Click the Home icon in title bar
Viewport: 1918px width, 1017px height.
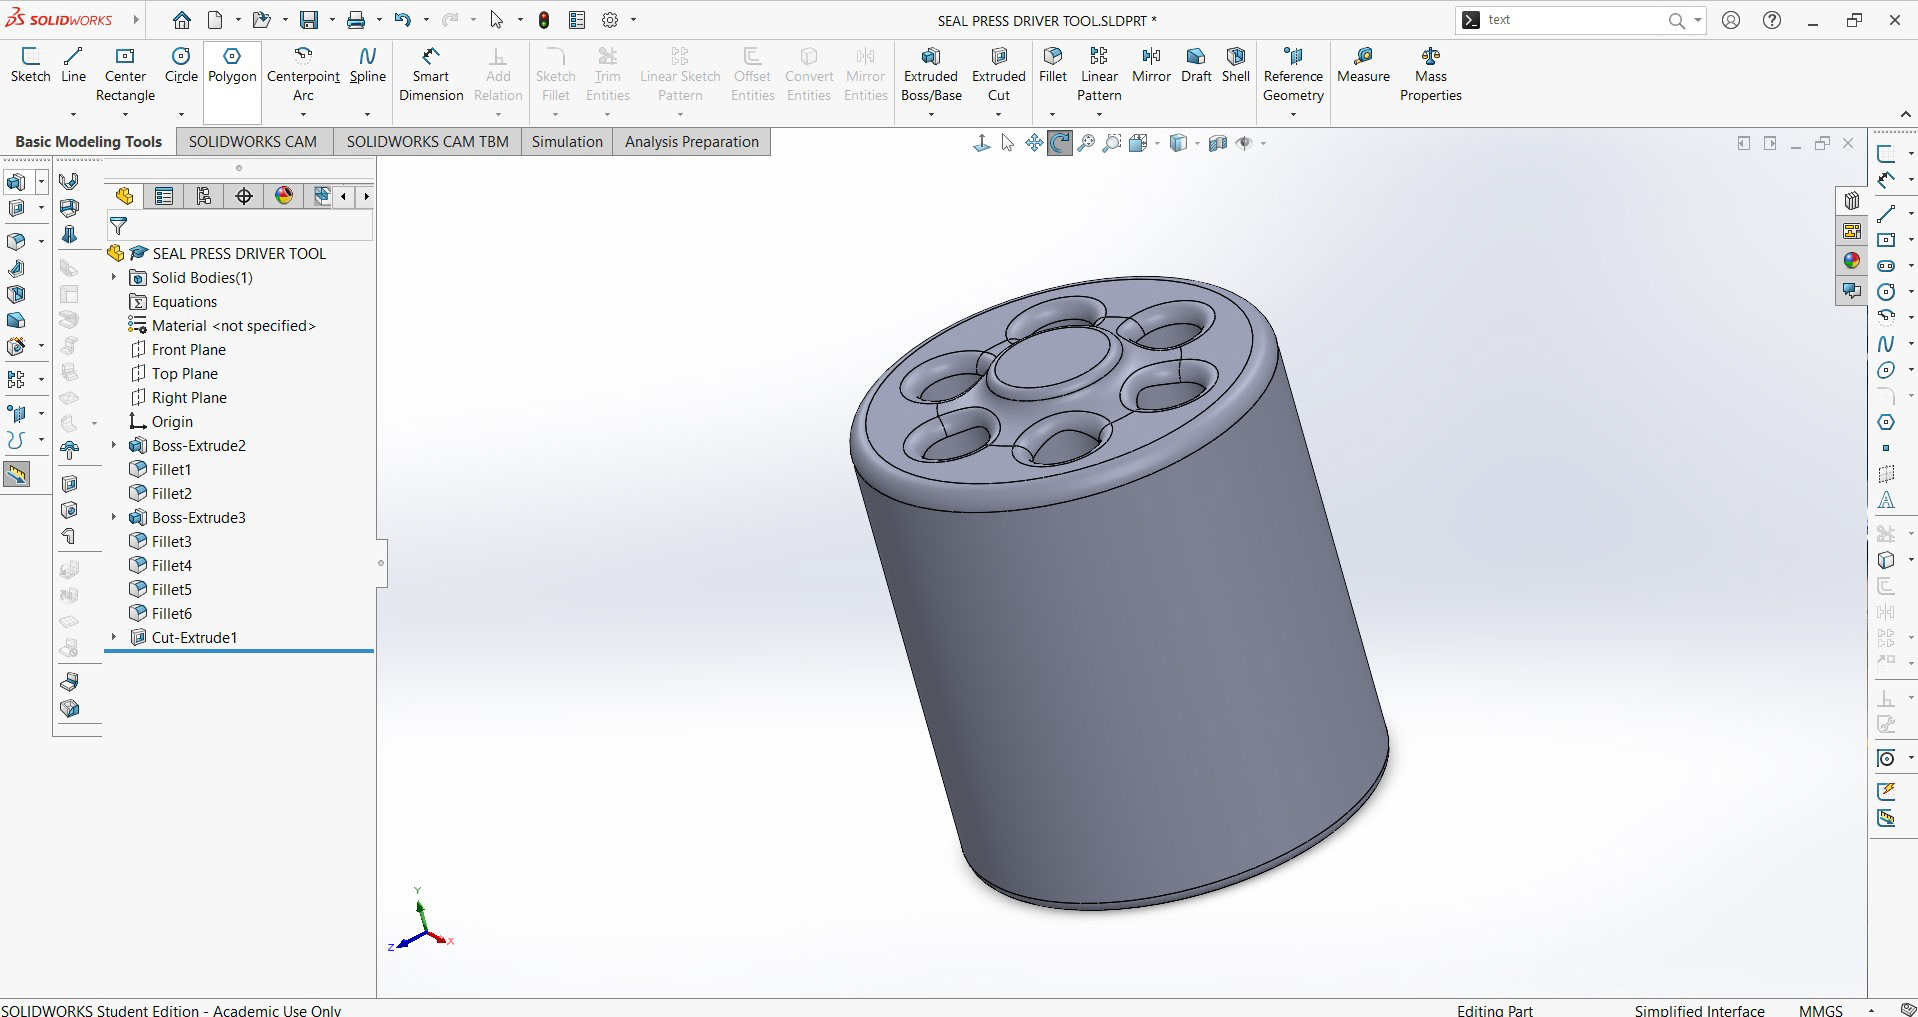tap(182, 20)
